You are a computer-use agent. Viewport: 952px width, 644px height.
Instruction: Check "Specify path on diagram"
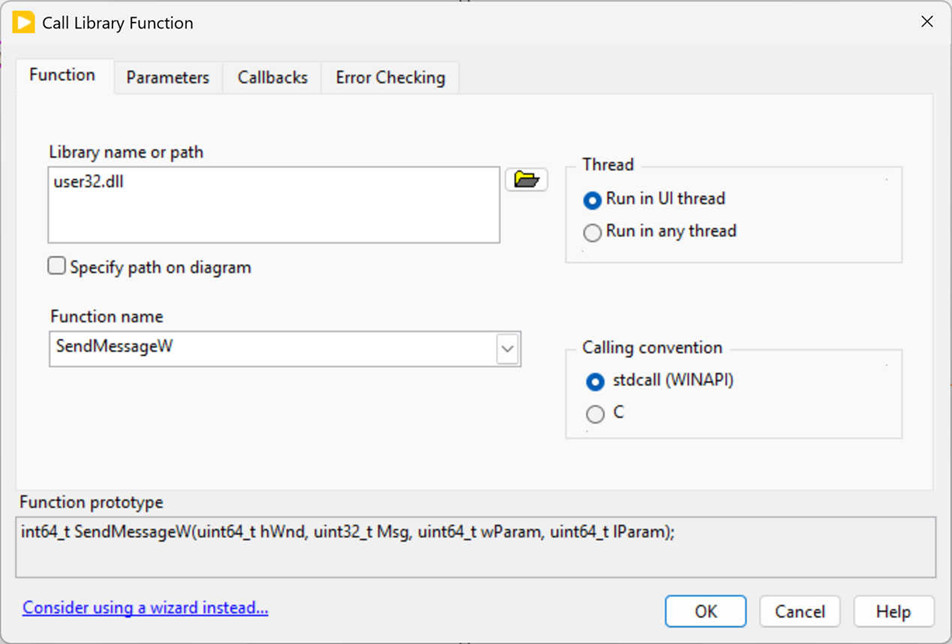56,266
